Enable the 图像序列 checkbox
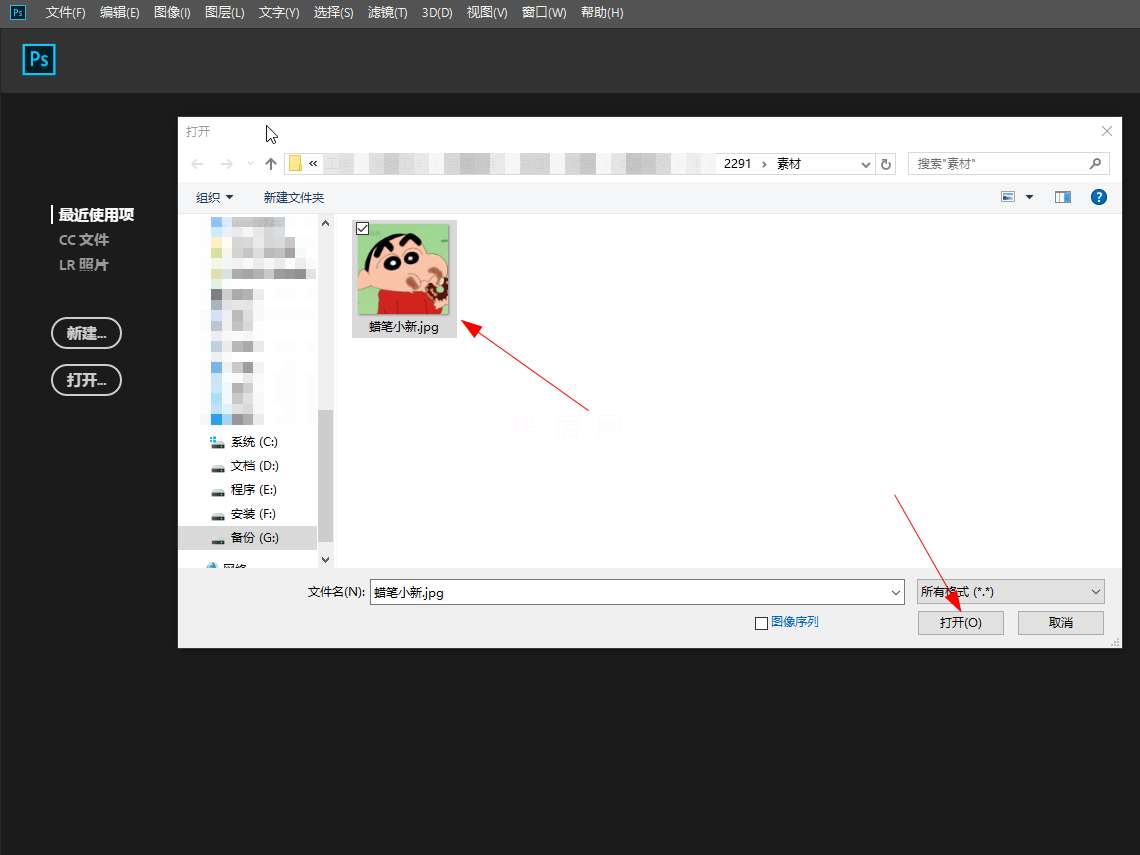The image size is (1140, 855). click(x=761, y=623)
